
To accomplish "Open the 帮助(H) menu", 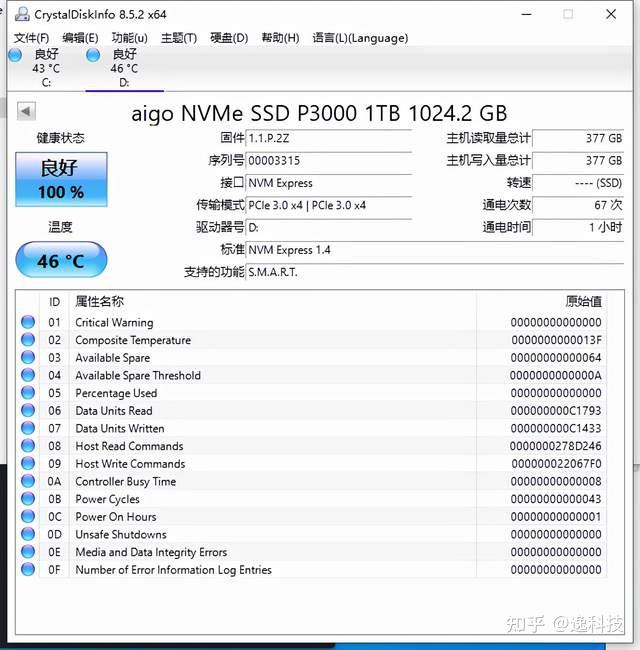I will click(x=280, y=38).
